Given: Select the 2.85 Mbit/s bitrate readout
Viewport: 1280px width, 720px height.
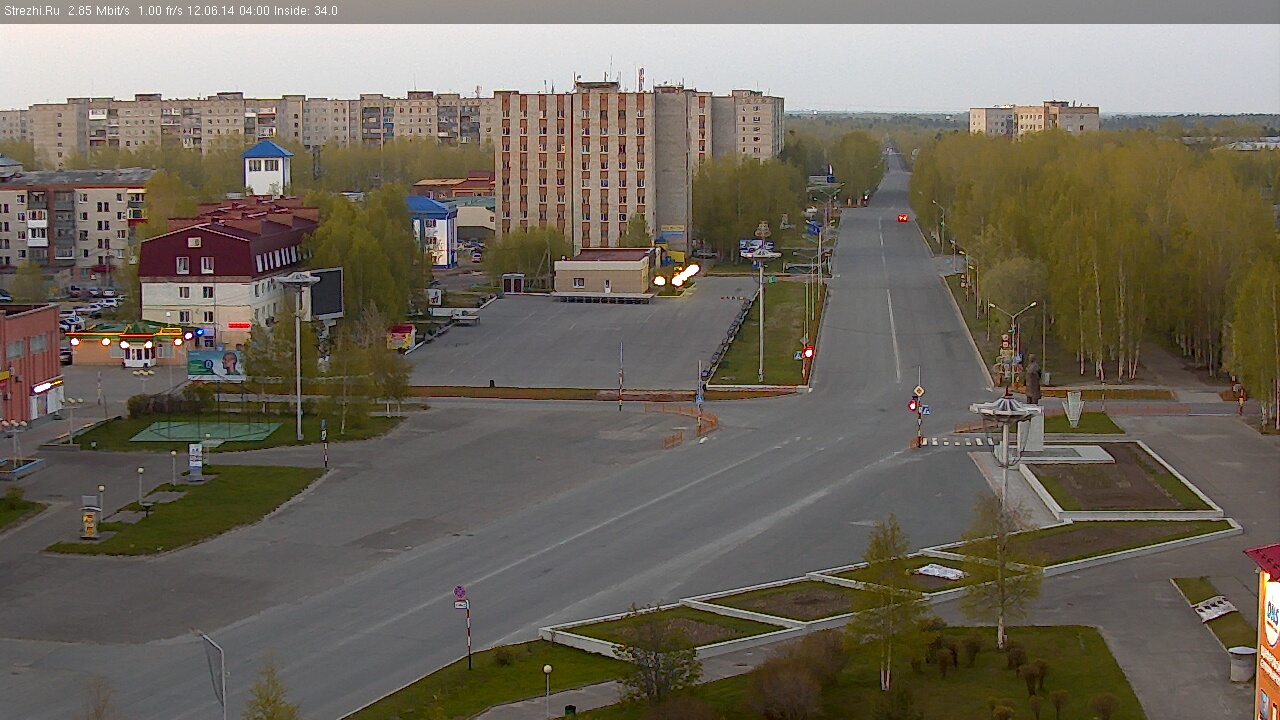Looking at the screenshot, I should [99, 11].
